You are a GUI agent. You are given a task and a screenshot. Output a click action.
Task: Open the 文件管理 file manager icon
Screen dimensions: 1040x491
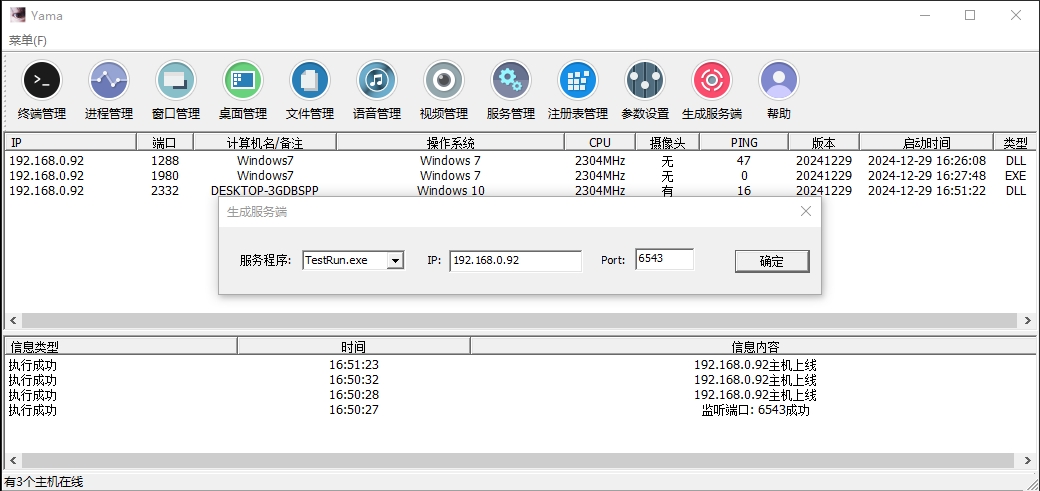pyautogui.click(x=310, y=80)
